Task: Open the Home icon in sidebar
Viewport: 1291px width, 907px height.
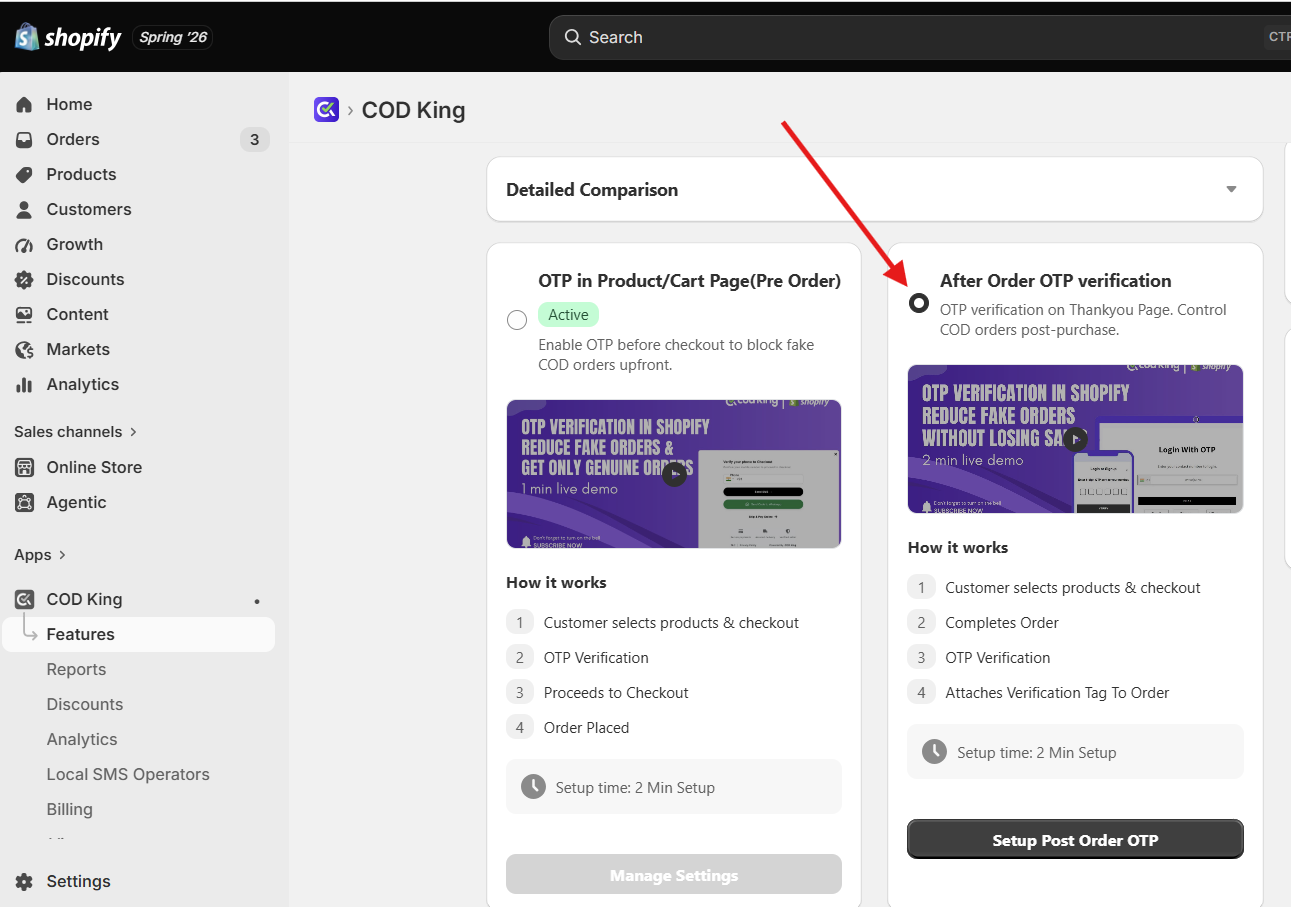Action: click(x=25, y=104)
